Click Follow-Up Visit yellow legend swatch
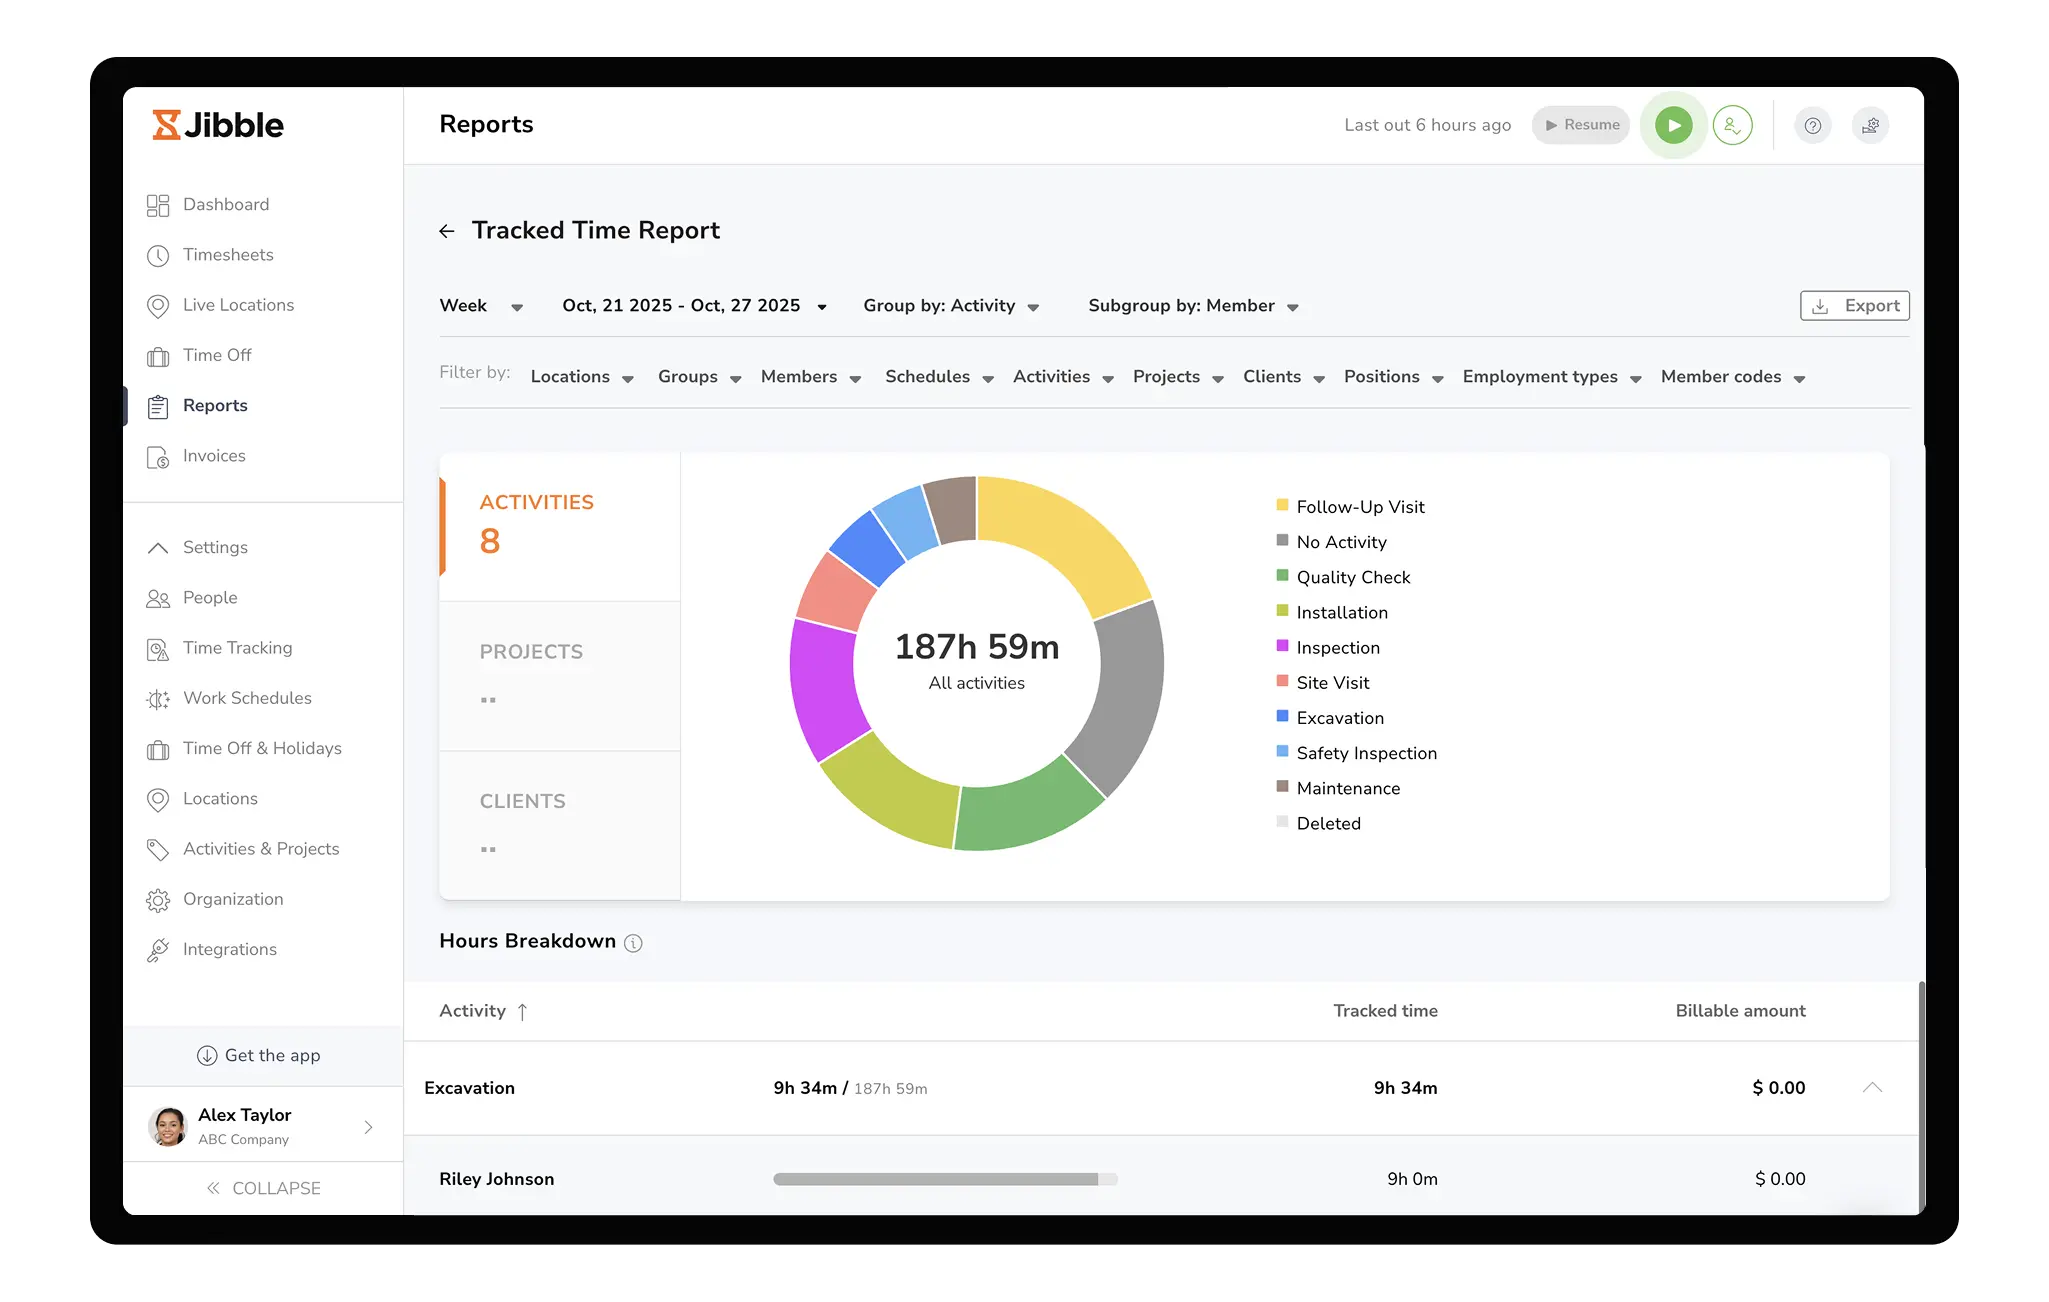Image resolution: width=2049 pixels, height=1302 pixels. (1282, 505)
